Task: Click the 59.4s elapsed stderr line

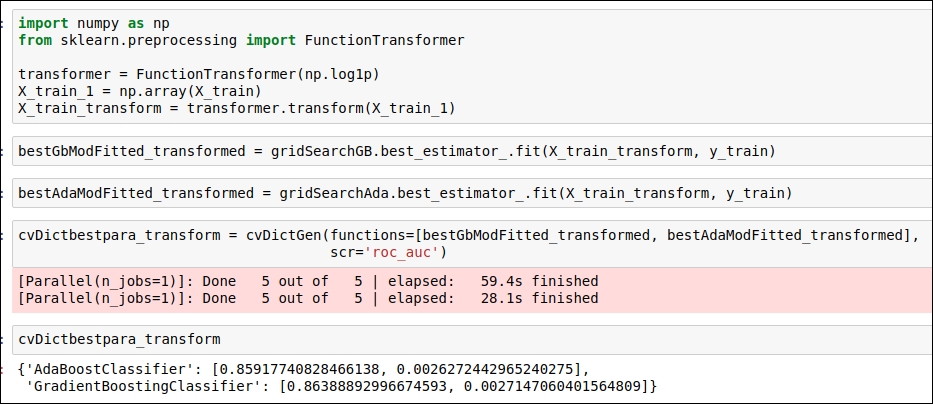Action: [x=308, y=281]
